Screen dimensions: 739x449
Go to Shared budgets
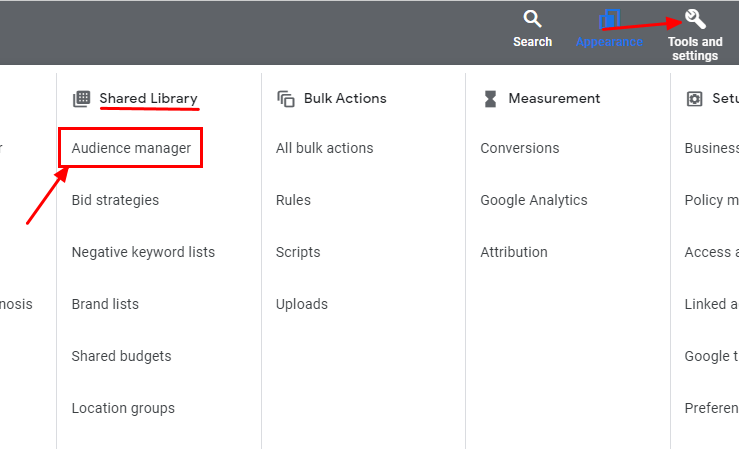point(121,356)
